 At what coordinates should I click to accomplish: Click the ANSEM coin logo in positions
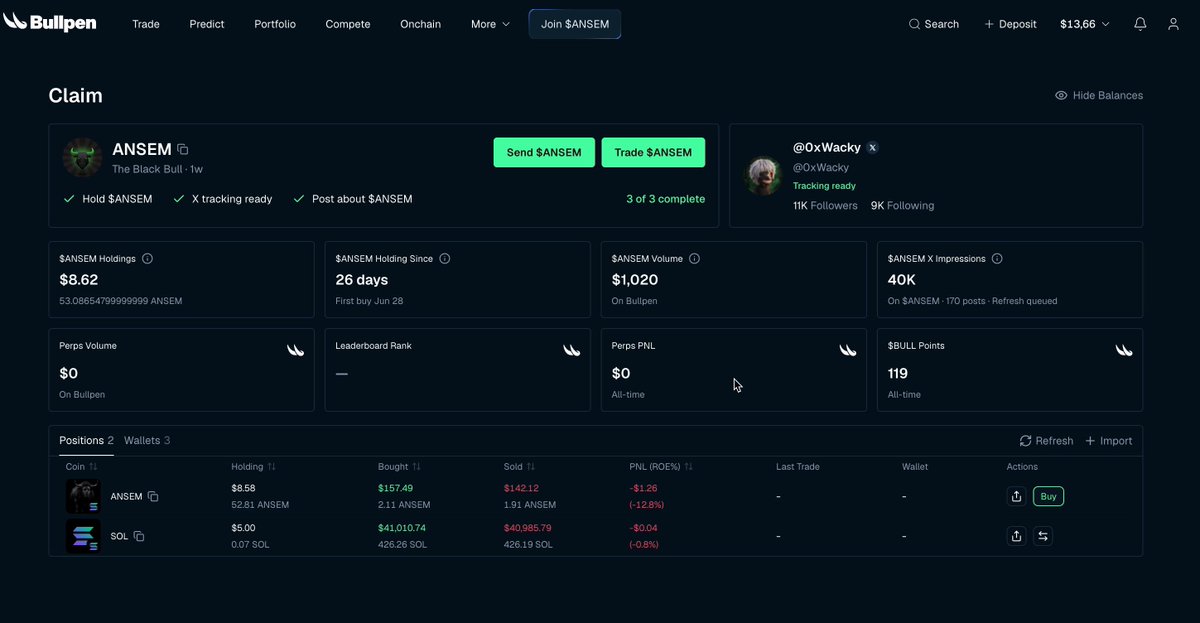[83, 496]
